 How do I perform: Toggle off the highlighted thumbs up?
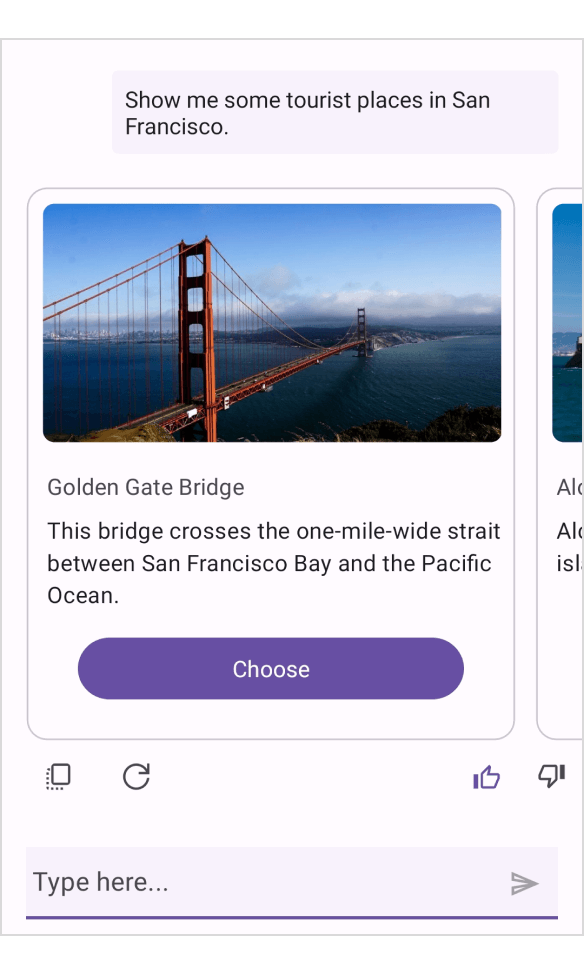pyautogui.click(x=486, y=777)
